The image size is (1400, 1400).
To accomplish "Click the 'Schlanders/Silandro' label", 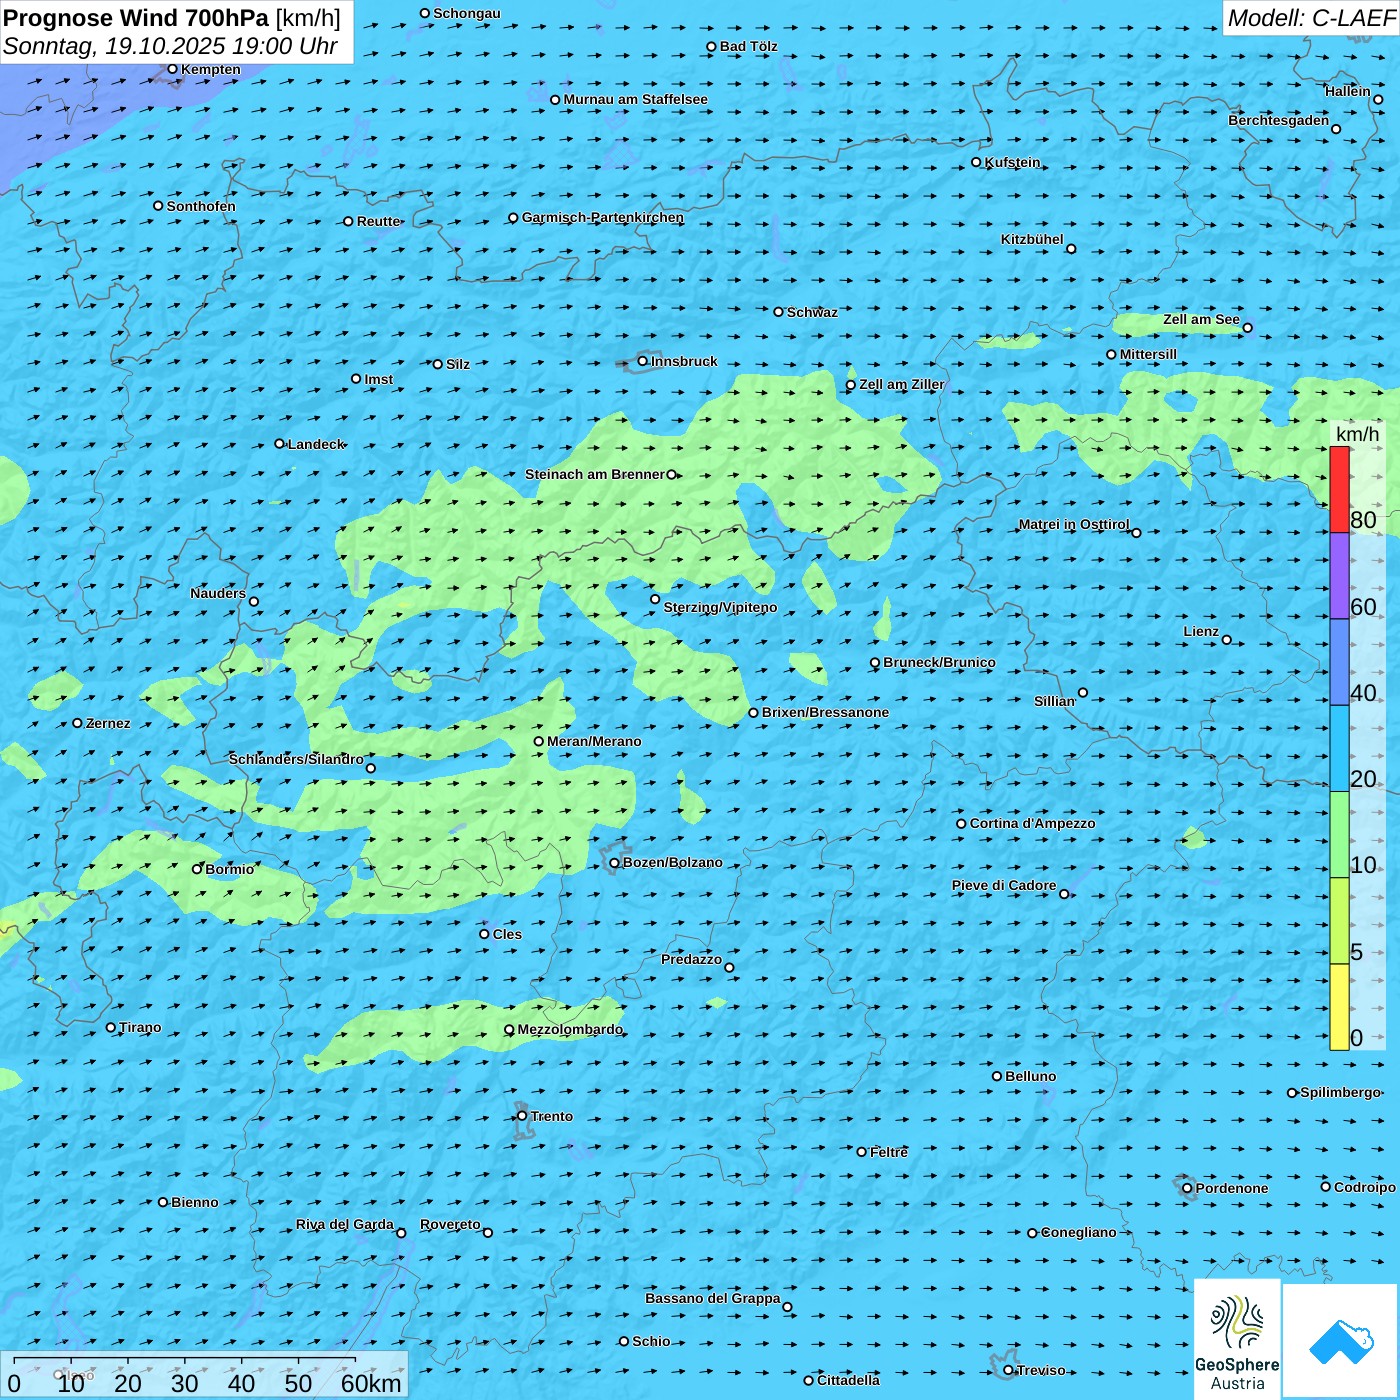I will (296, 759).
